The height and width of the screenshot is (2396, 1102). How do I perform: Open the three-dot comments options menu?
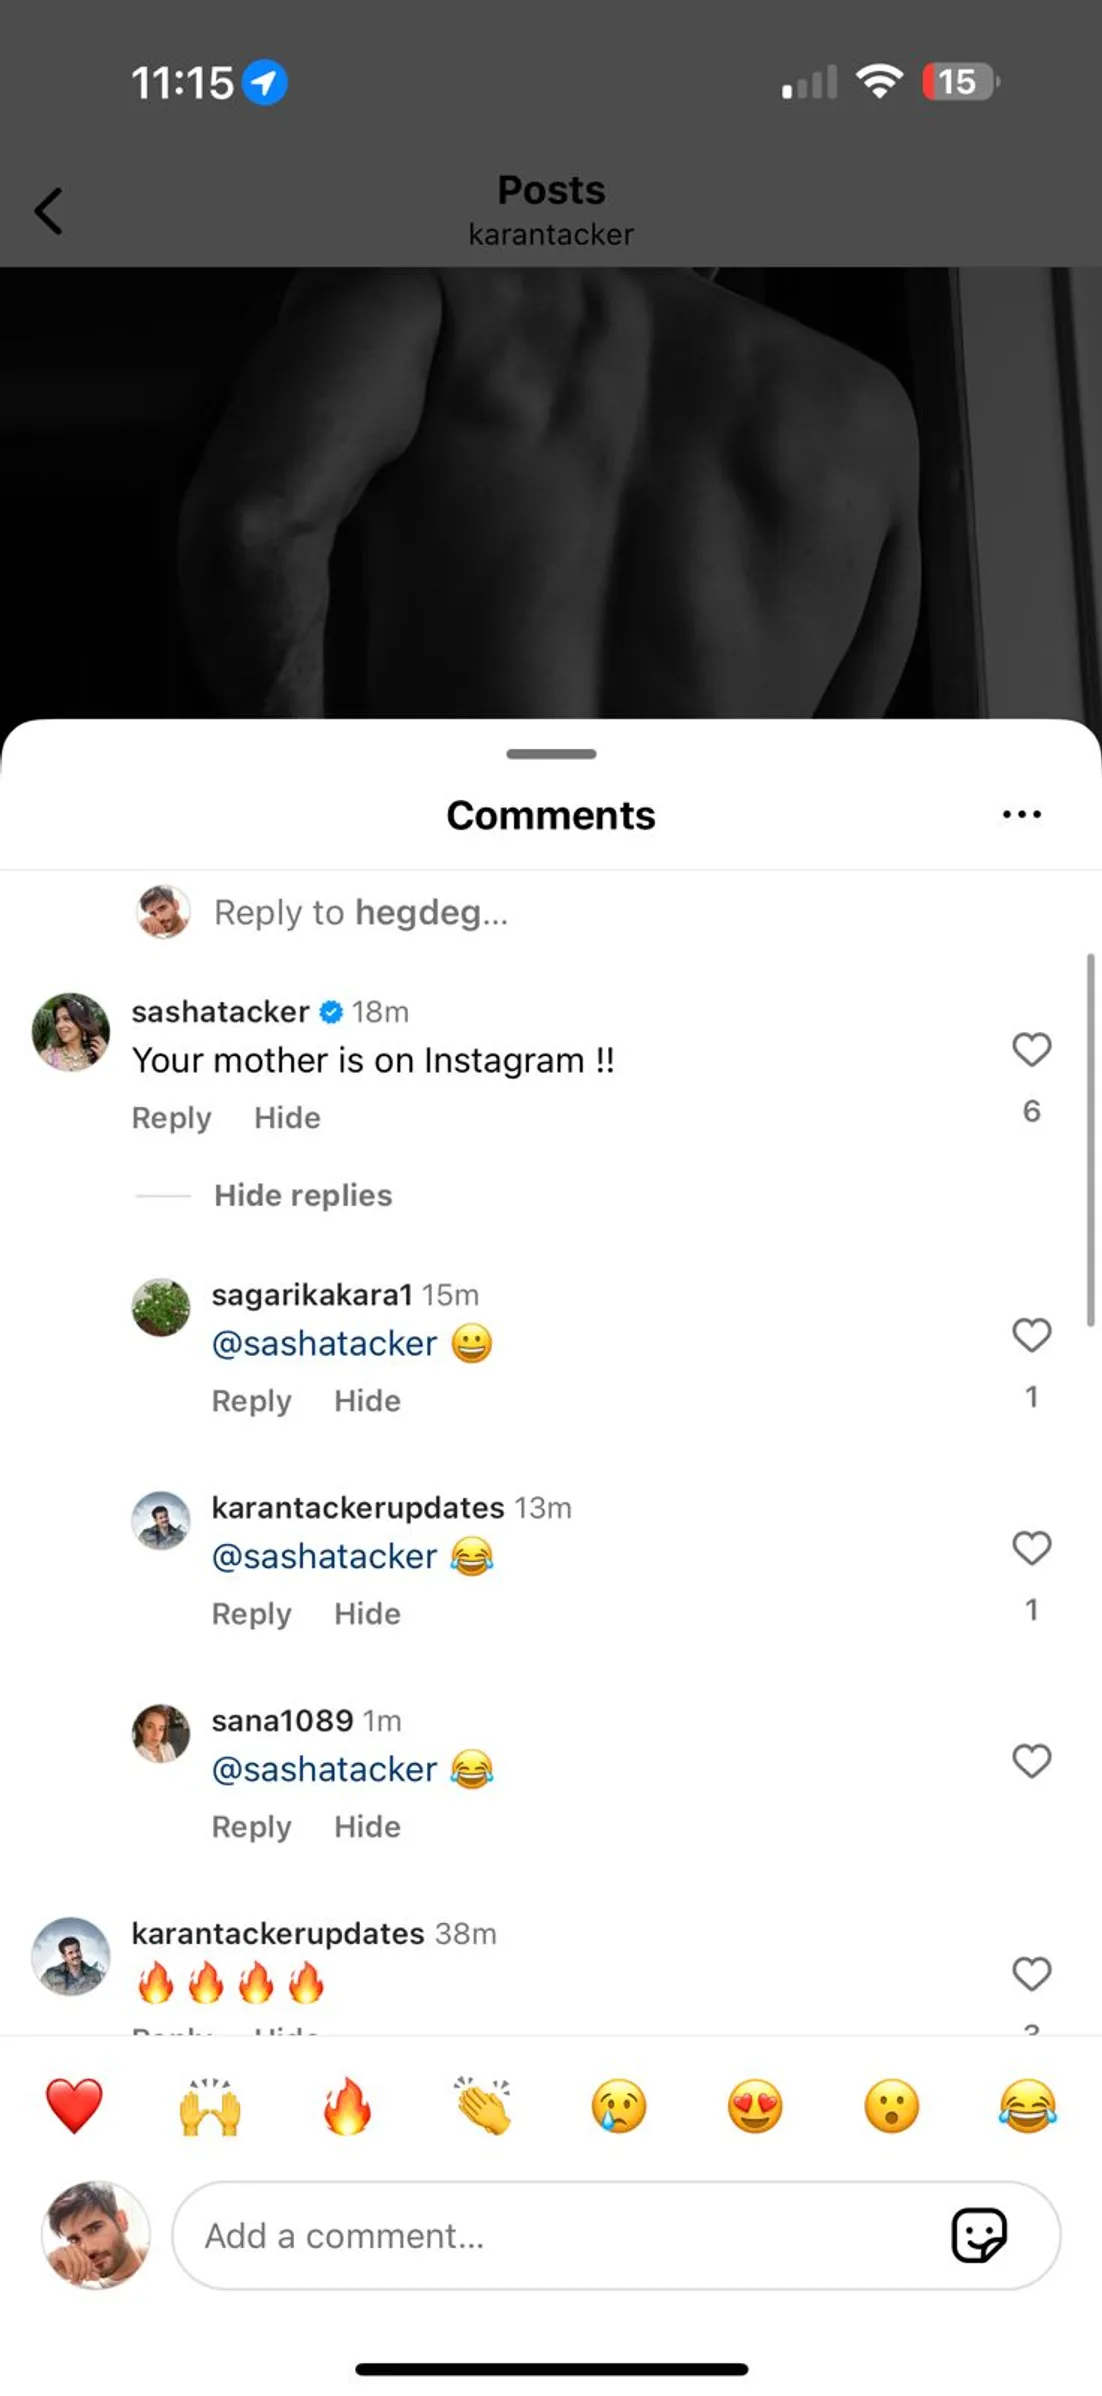(x=1021, y=815)
